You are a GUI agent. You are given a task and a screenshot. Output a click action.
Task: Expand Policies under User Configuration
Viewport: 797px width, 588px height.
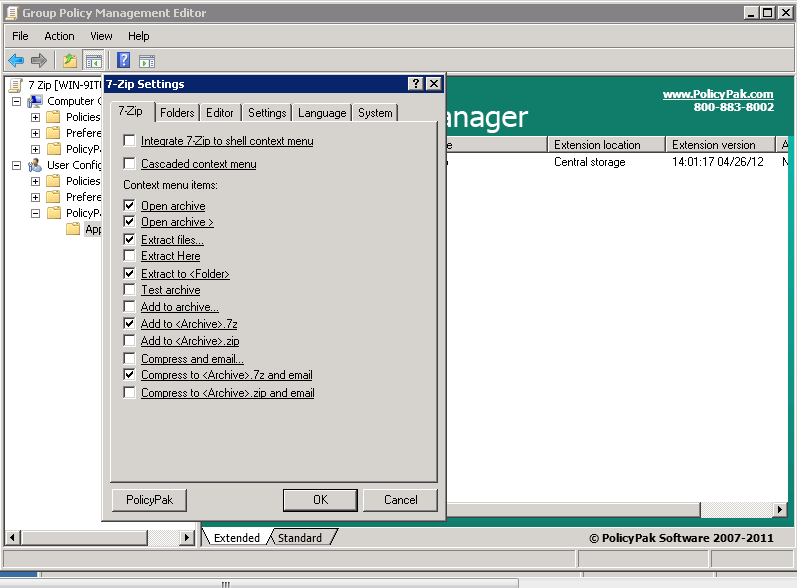[35, 181]
